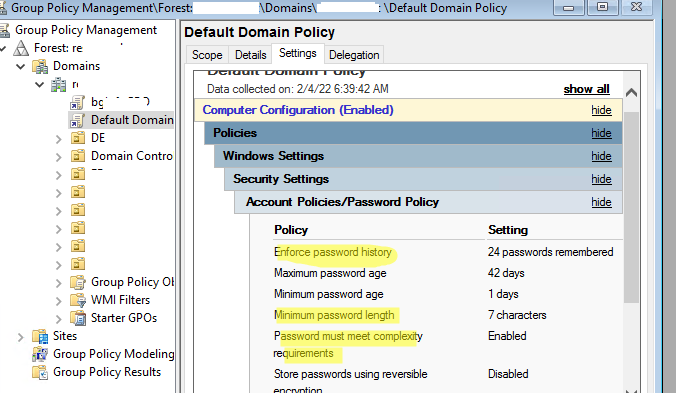Screen dimensions: 676x393
Task: Expand the Group Policy Objects node
Action: pos(59,283)
